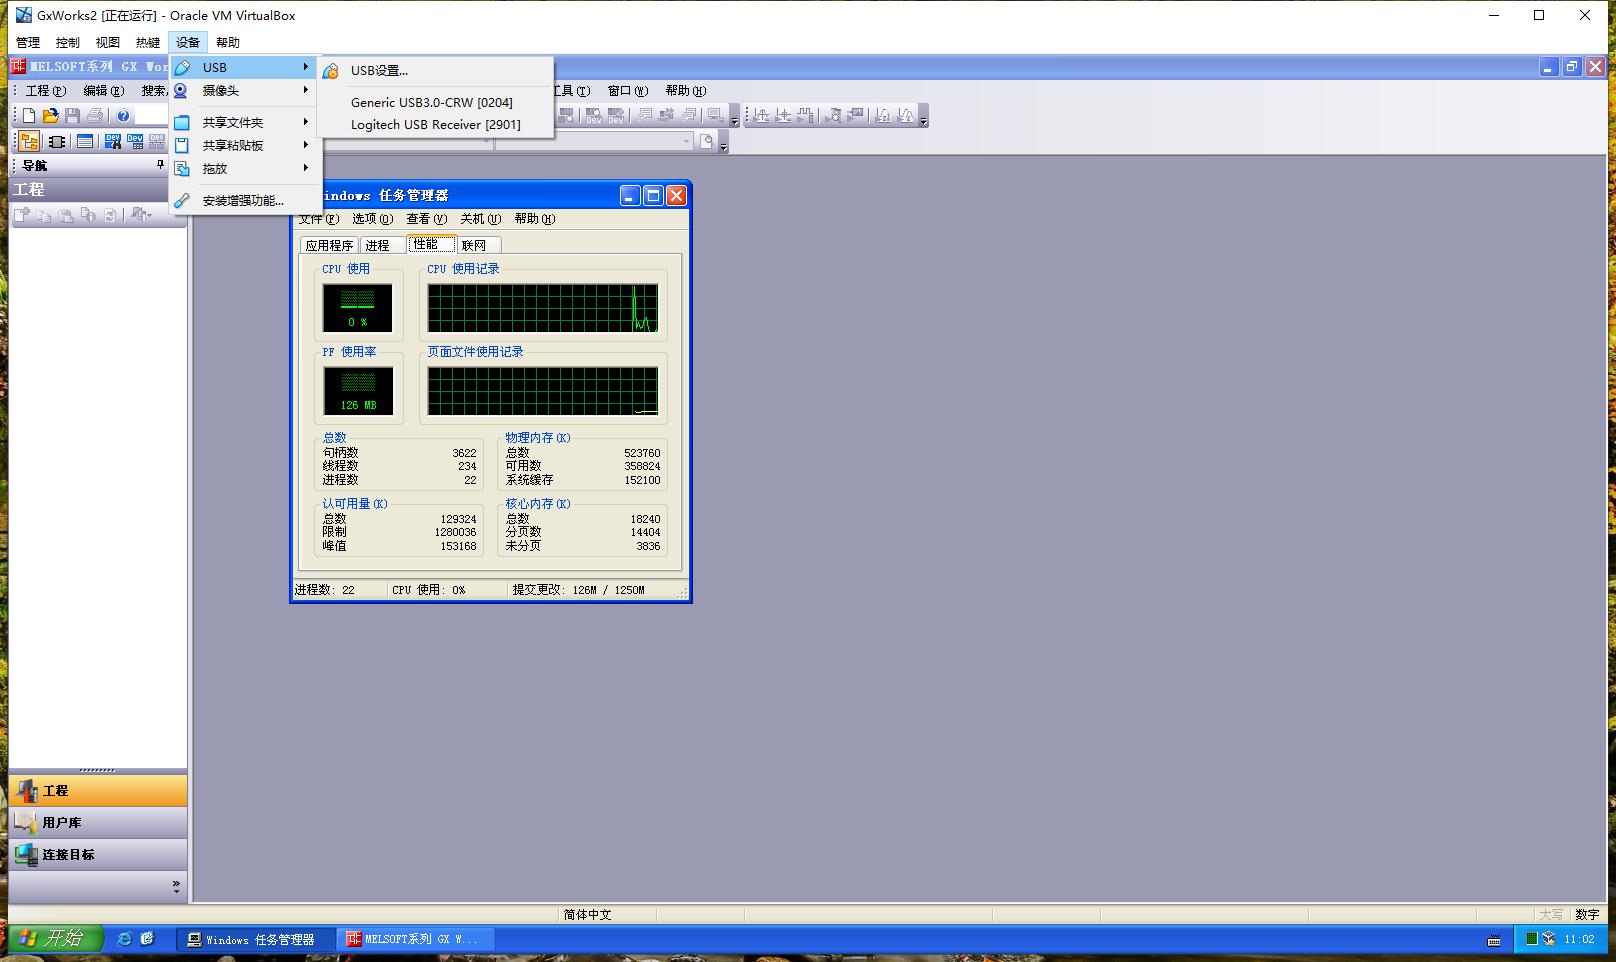Pin the 导航 navigation panel
The image size is (1616, 962).
pyautogui.click(x=160, y=165)
